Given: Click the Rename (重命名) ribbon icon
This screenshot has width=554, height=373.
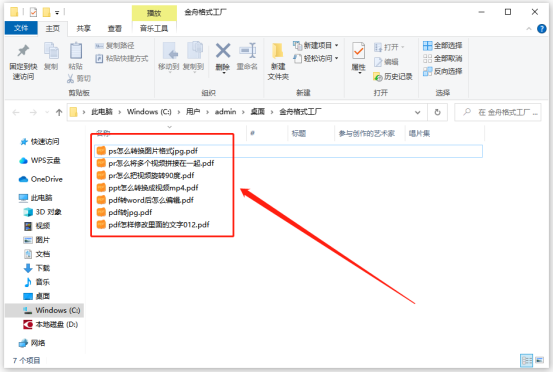Looking at the screenshot, I should click(x=247, y=51).
